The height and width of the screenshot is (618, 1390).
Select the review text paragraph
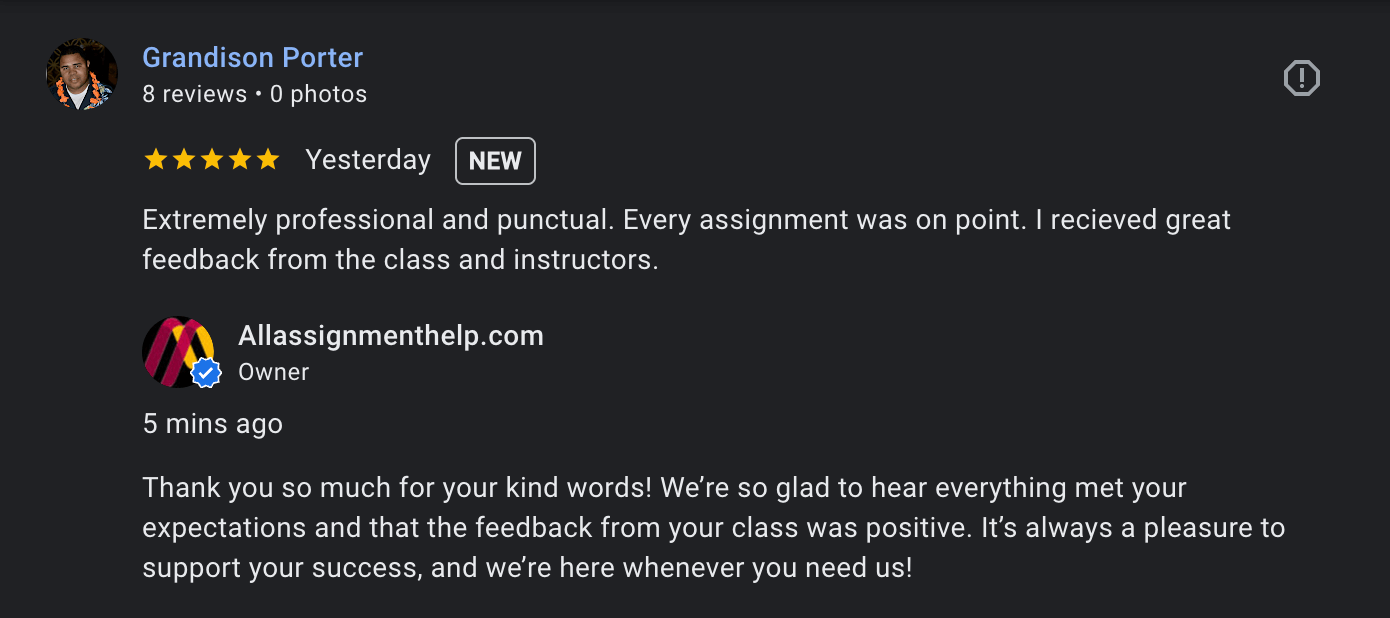click(686, 239)
